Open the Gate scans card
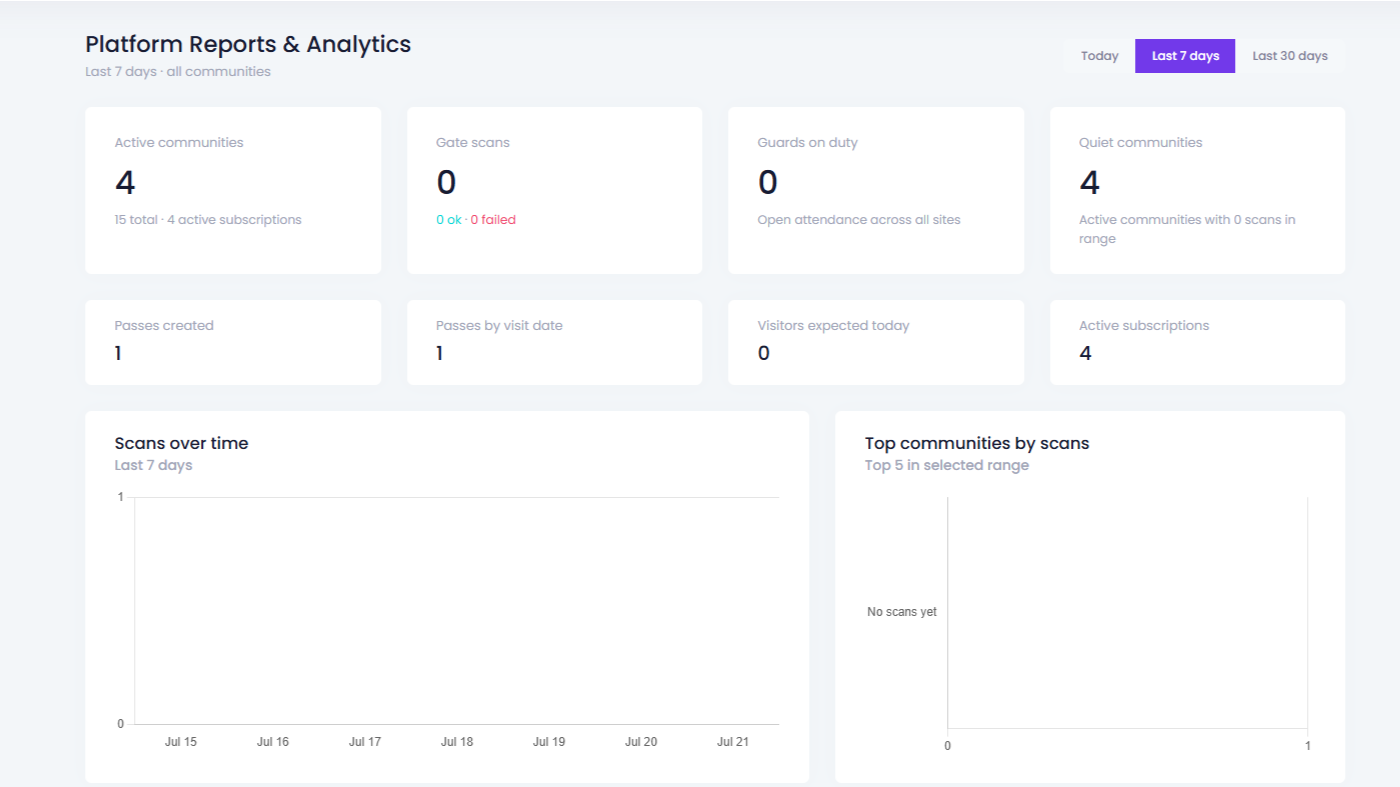 554,190
